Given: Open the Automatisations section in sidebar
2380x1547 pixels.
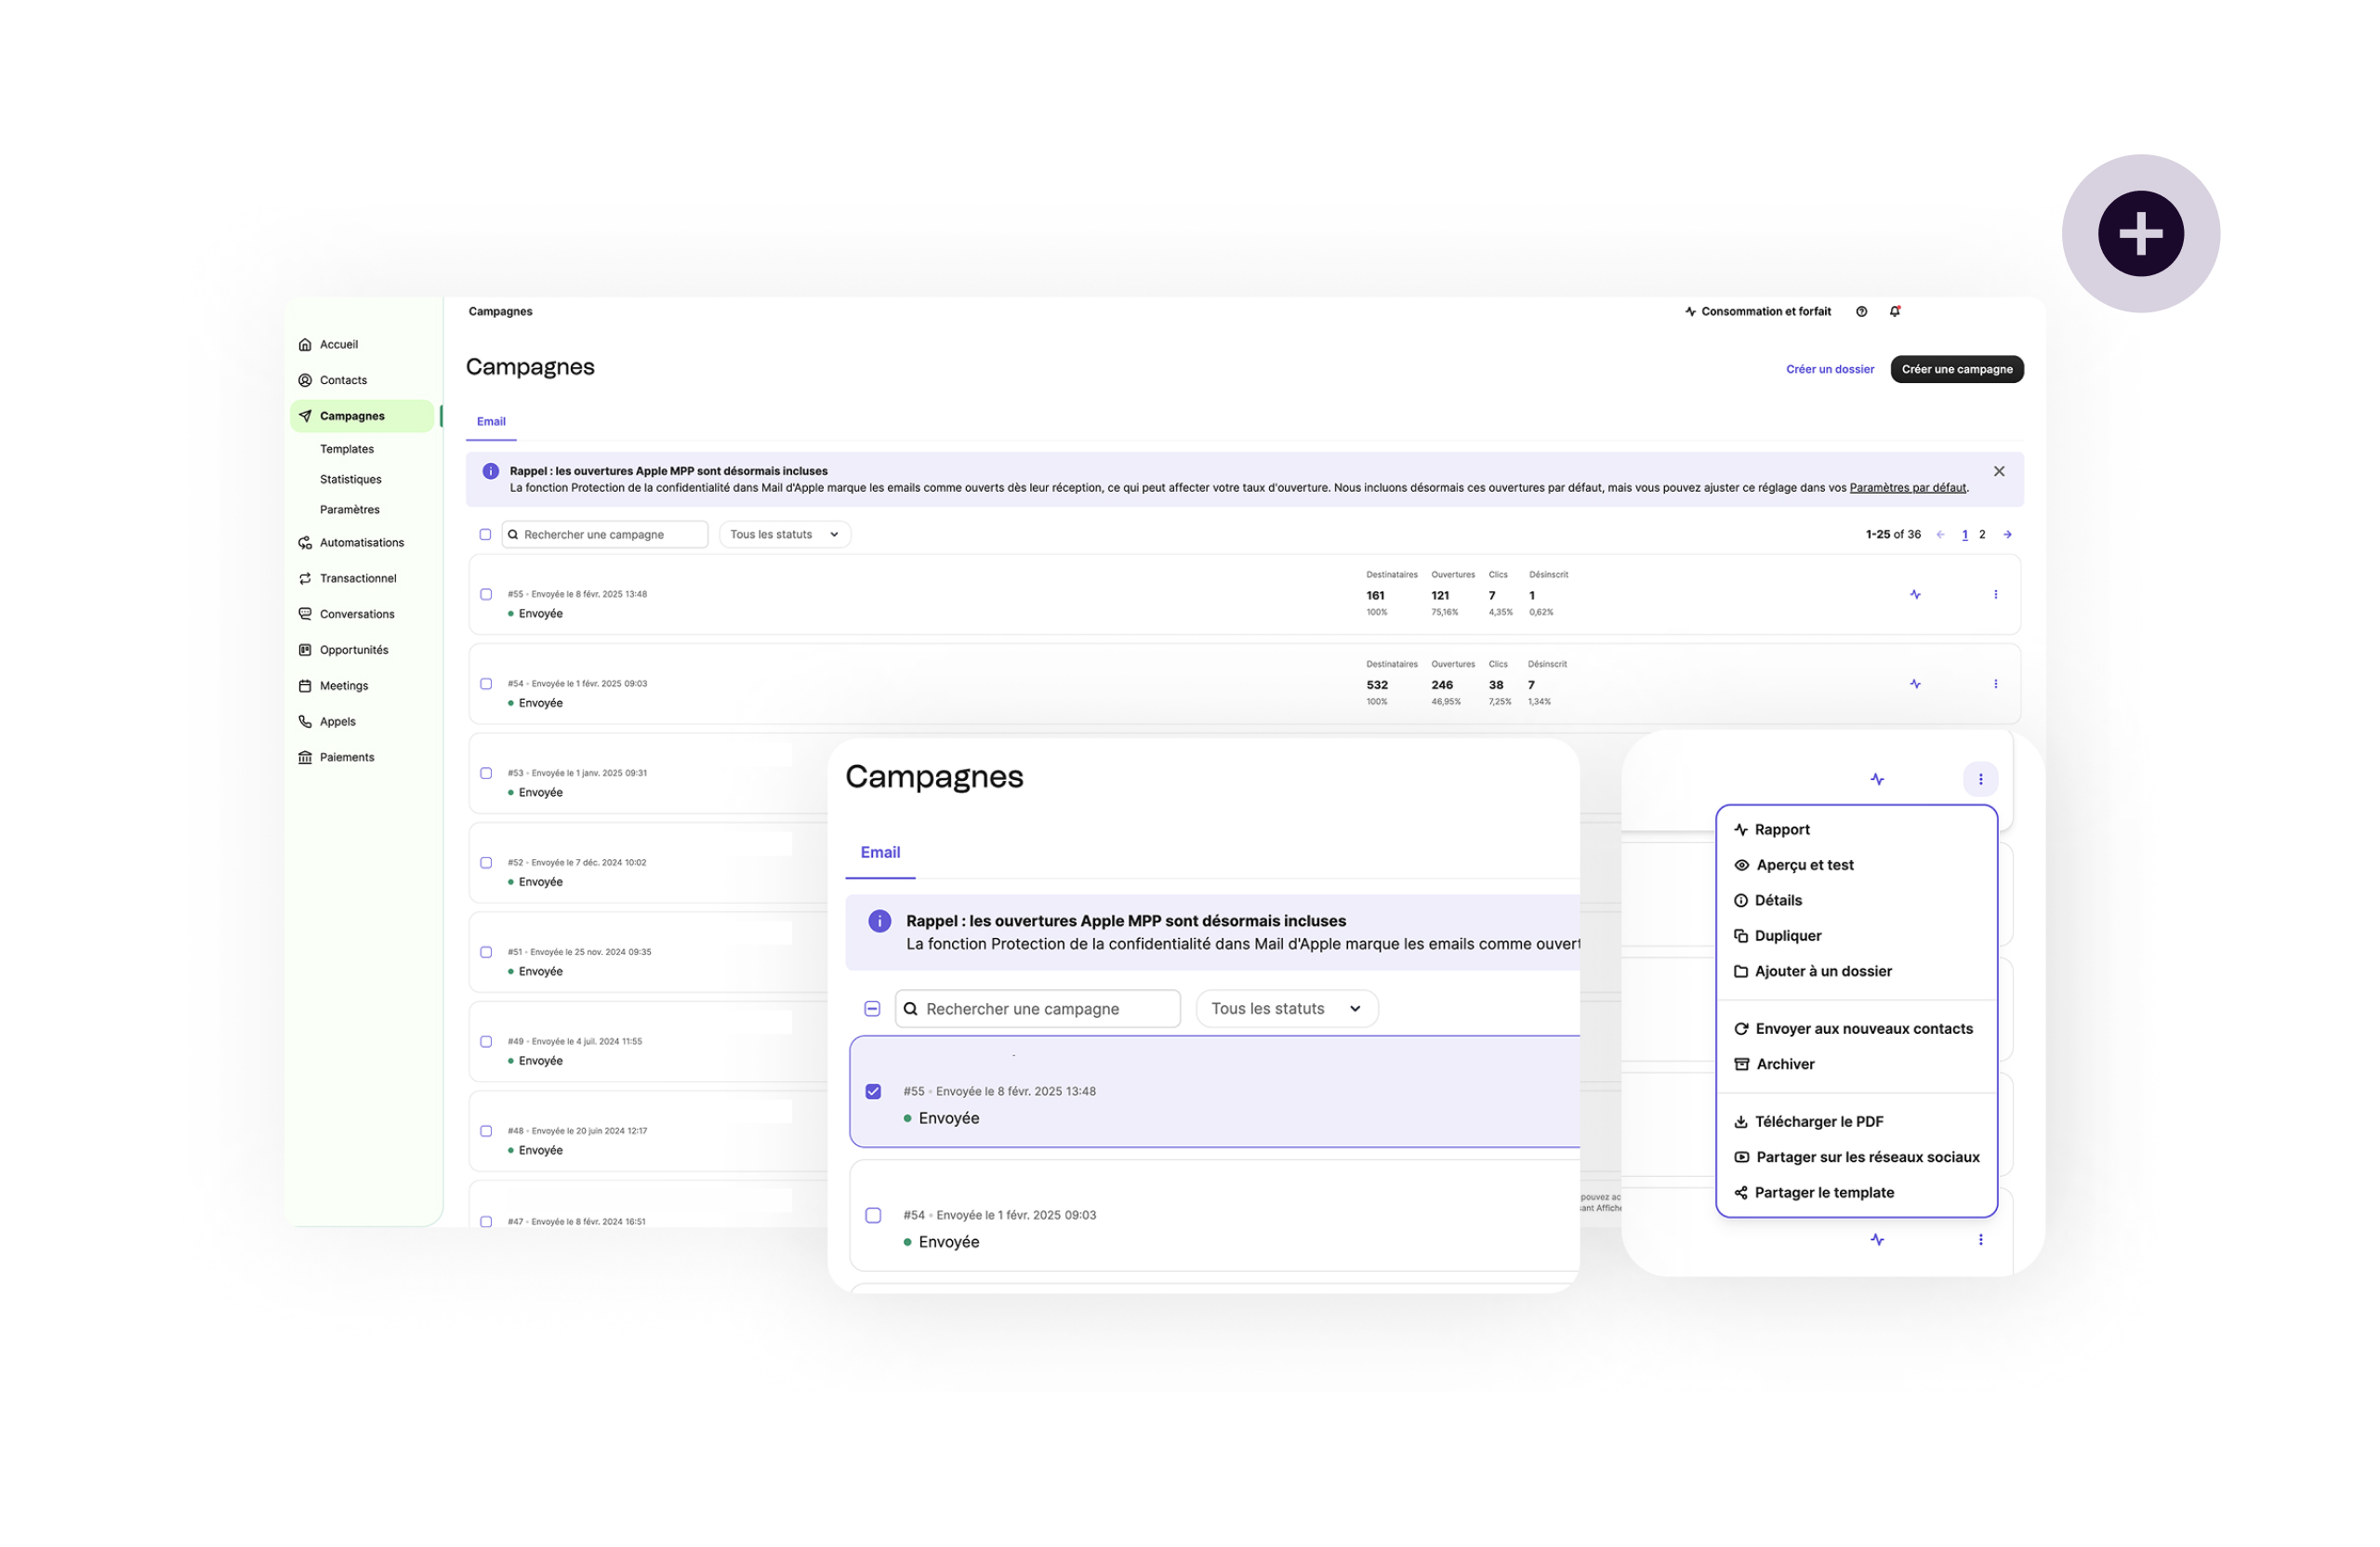Looking at the screenshot, I should click(x=361, y=542).
